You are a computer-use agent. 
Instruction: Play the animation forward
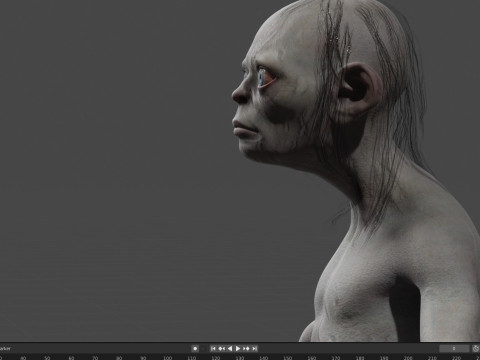tap(238, 349)
